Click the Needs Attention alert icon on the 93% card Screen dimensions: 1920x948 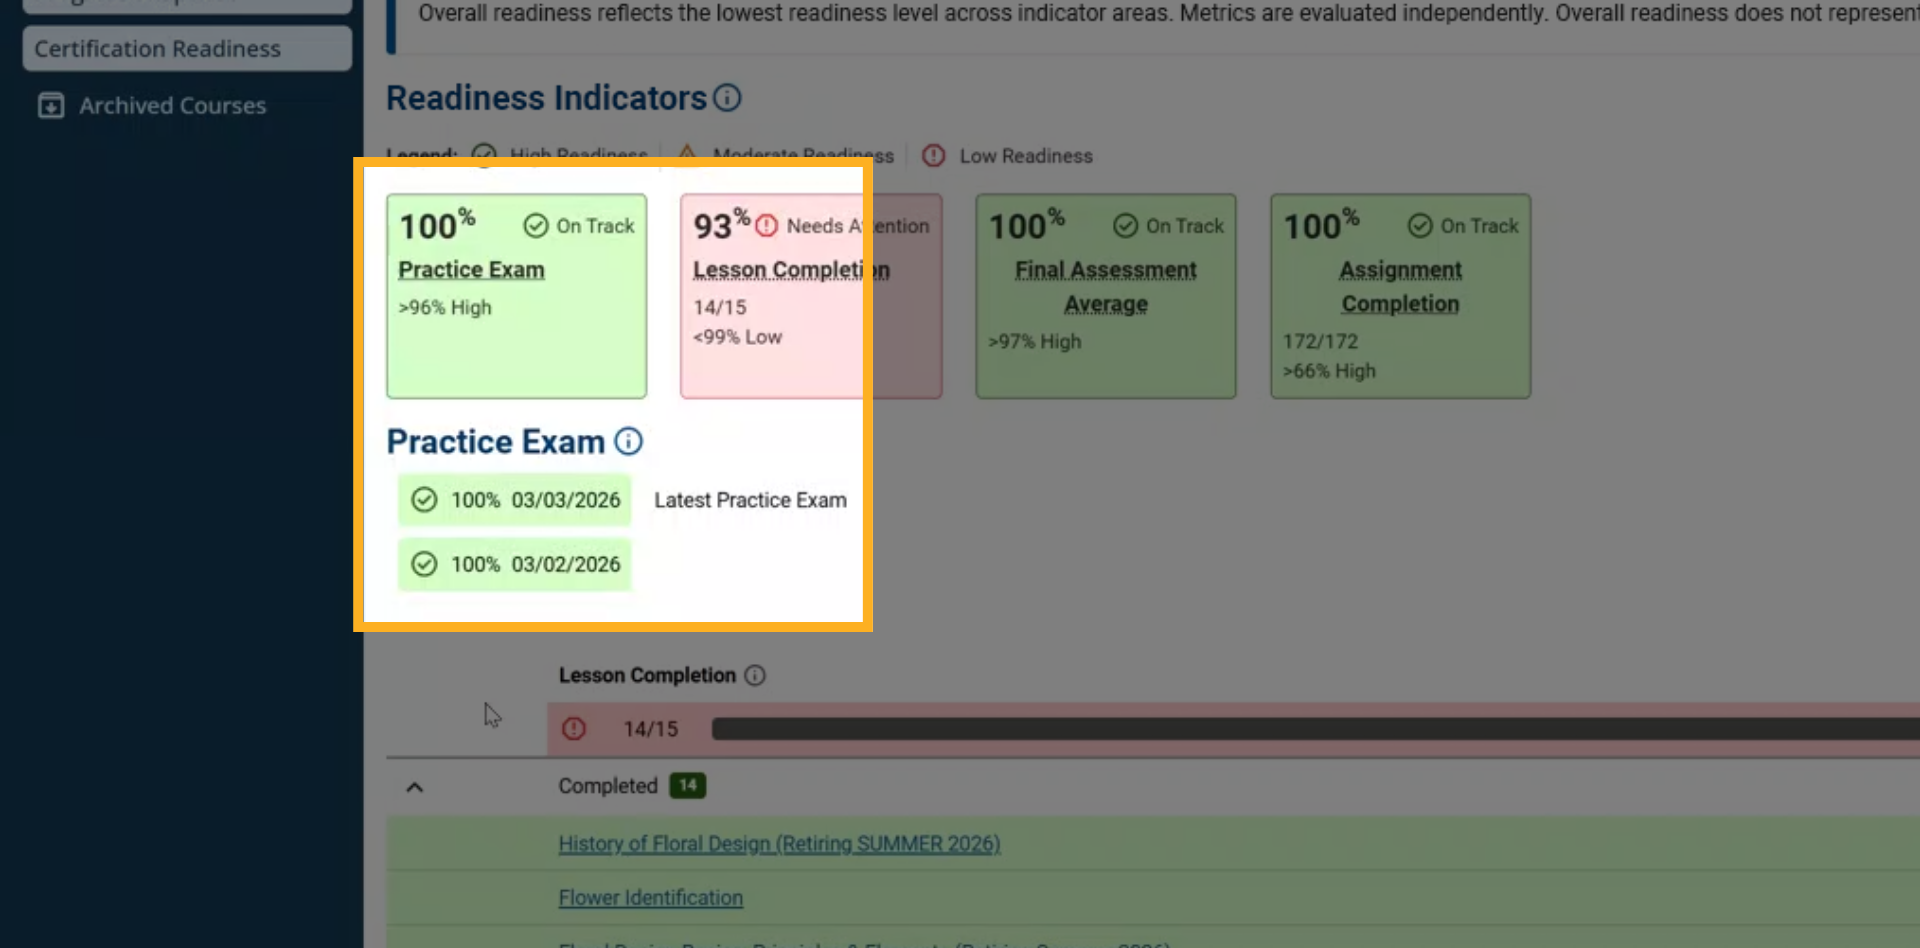[x=767, y=226]
